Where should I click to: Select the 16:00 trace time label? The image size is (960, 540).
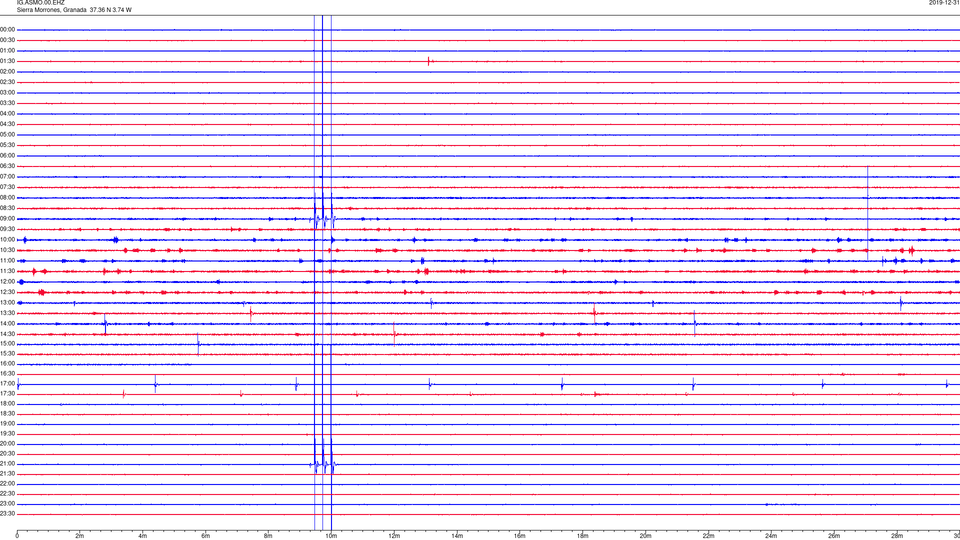click(7, 363)
